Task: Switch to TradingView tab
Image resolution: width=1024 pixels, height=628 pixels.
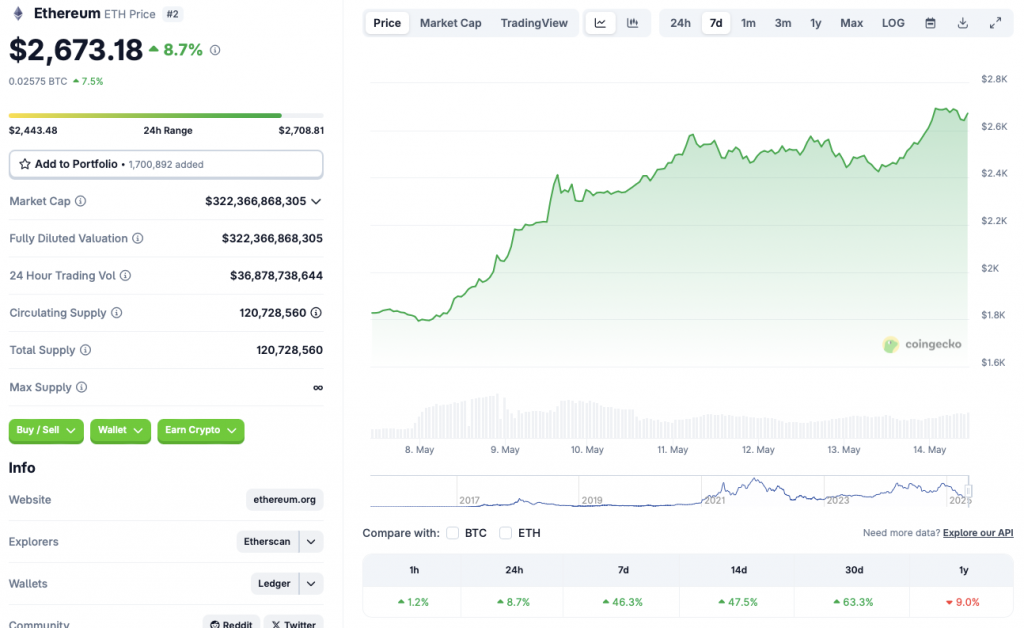Action: 534,23
